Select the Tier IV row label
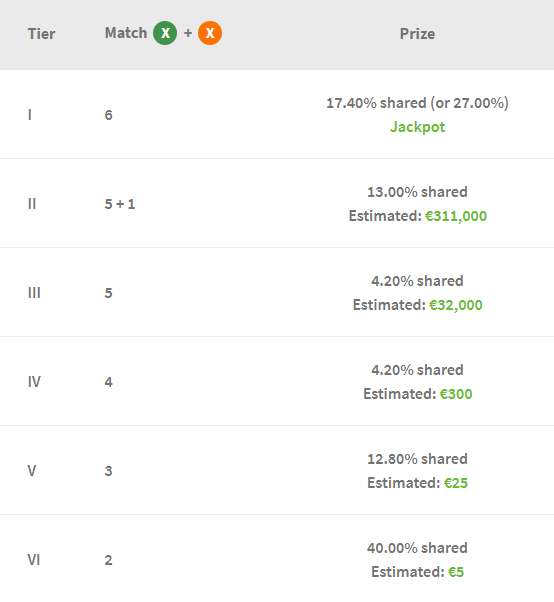This screenshot has width=554, height=602. [34, 382]
